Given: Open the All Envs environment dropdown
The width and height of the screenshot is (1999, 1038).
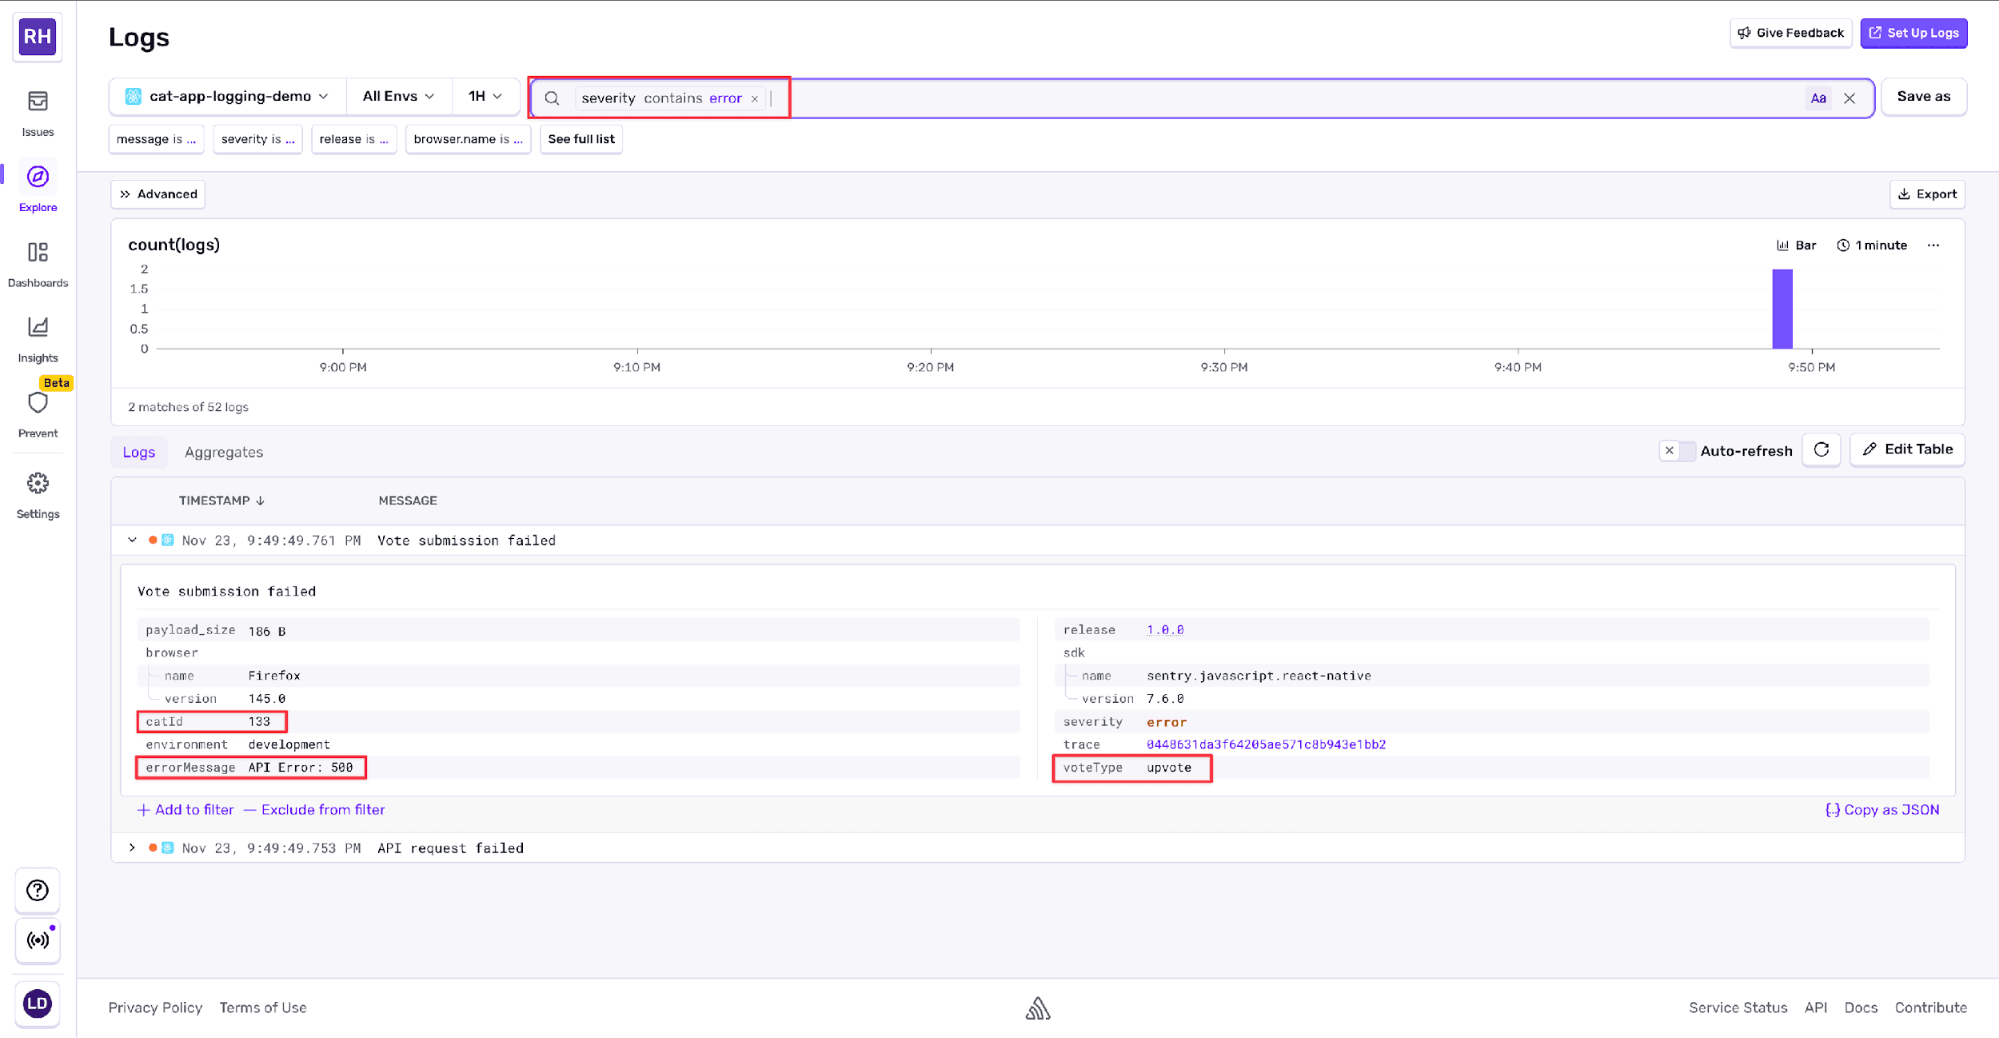Looking at the screenshot, I should pyautogui.click(x=397, y=96).
